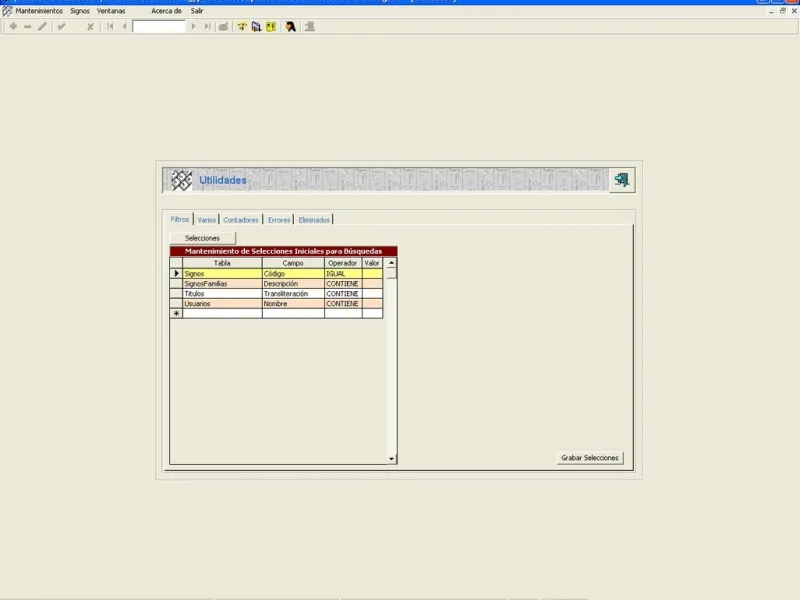
Task: Click the IGUAL operator cell
Action: click(x=343, y=273)
